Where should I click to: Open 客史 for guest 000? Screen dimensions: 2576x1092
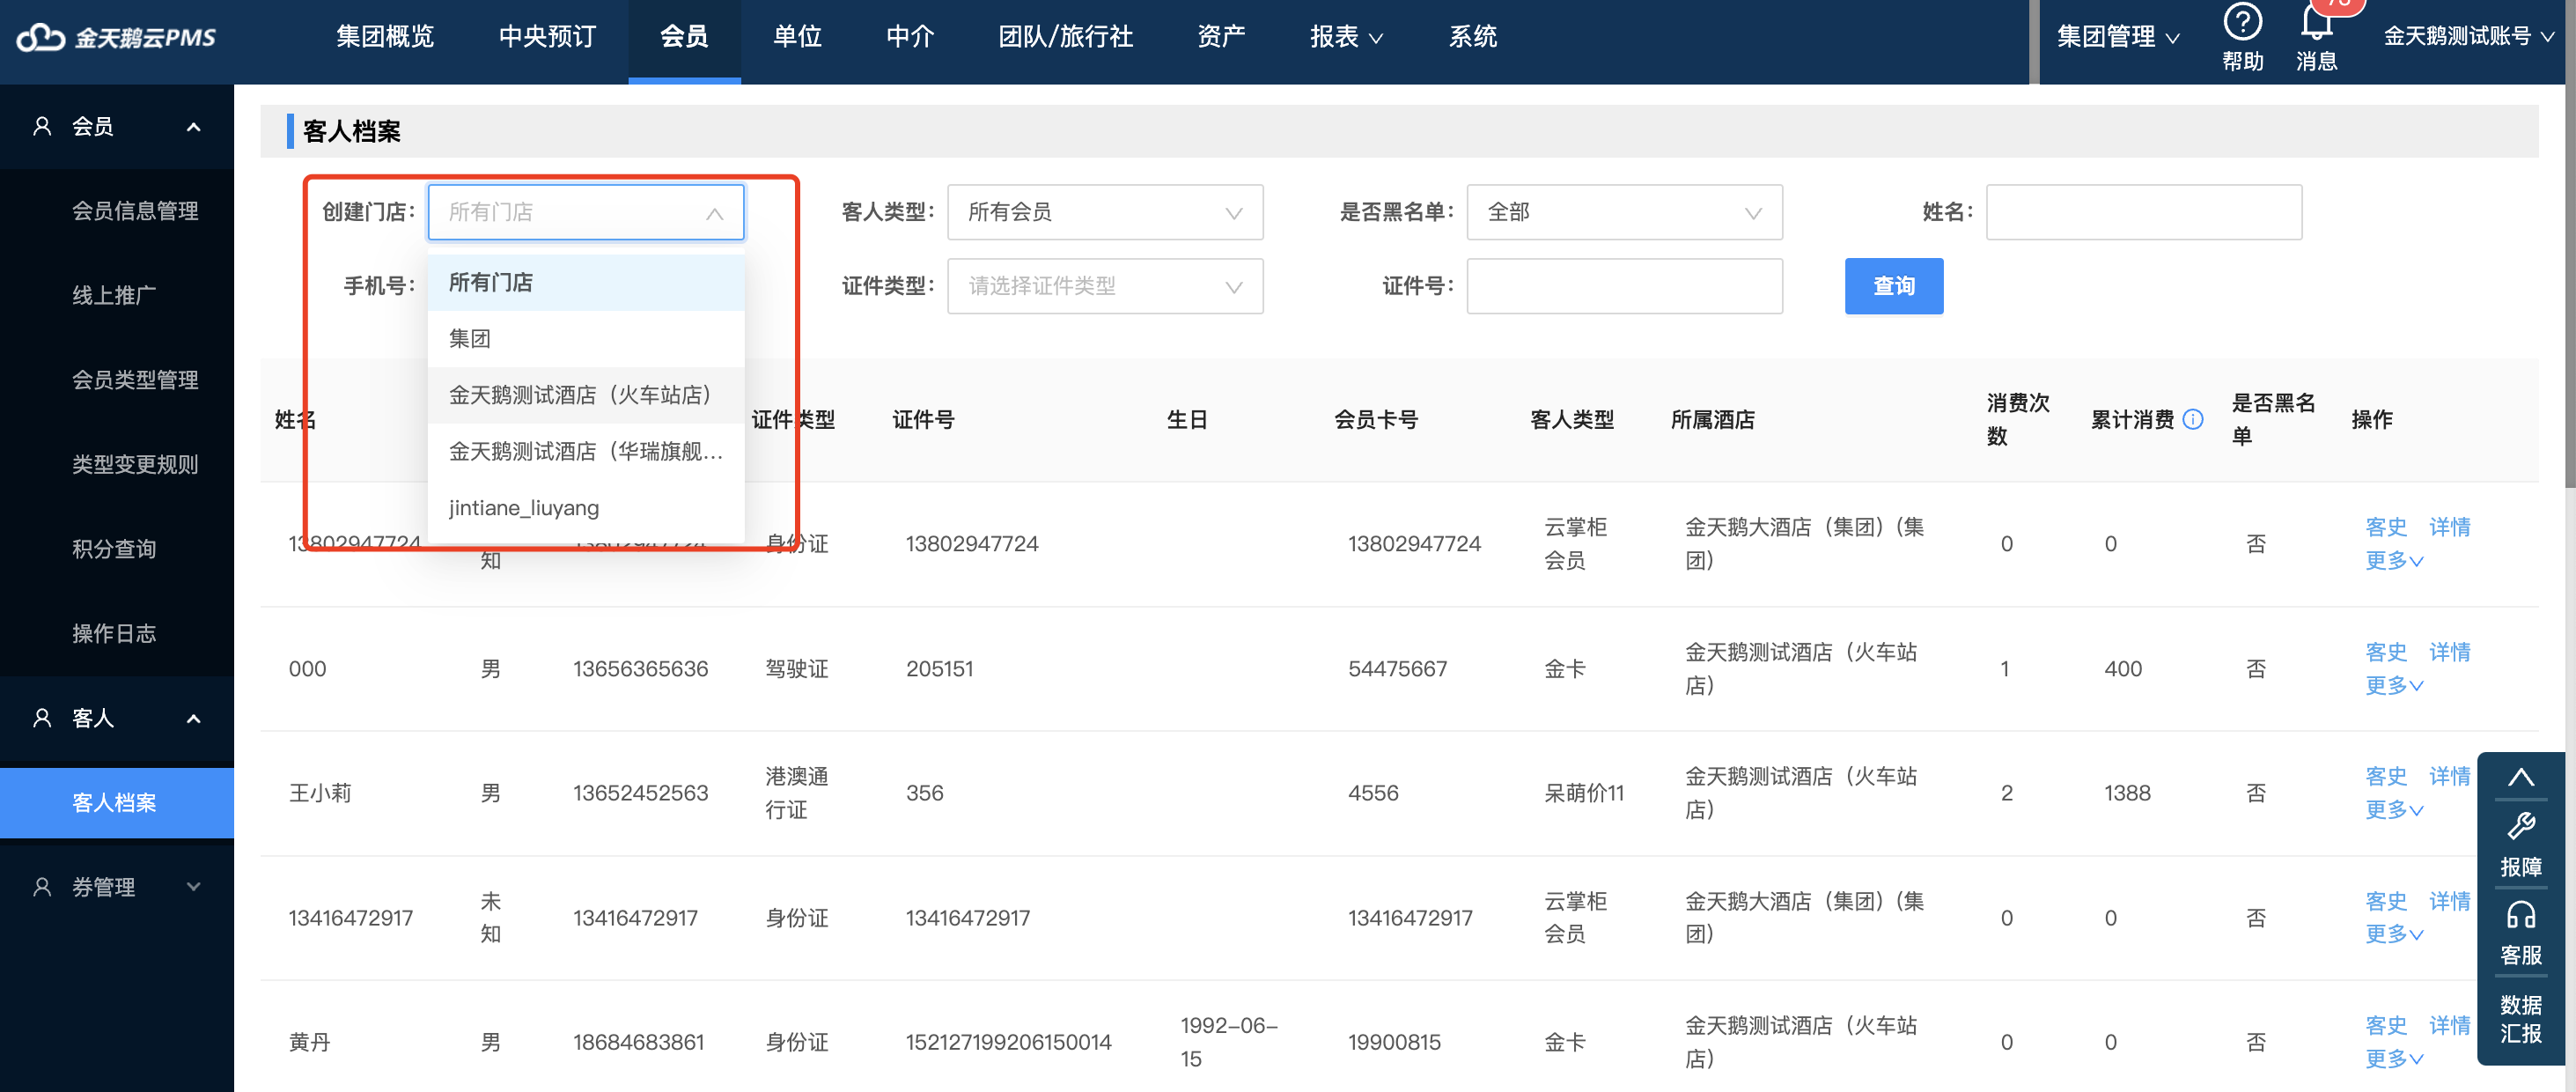tap(2385, 652)
